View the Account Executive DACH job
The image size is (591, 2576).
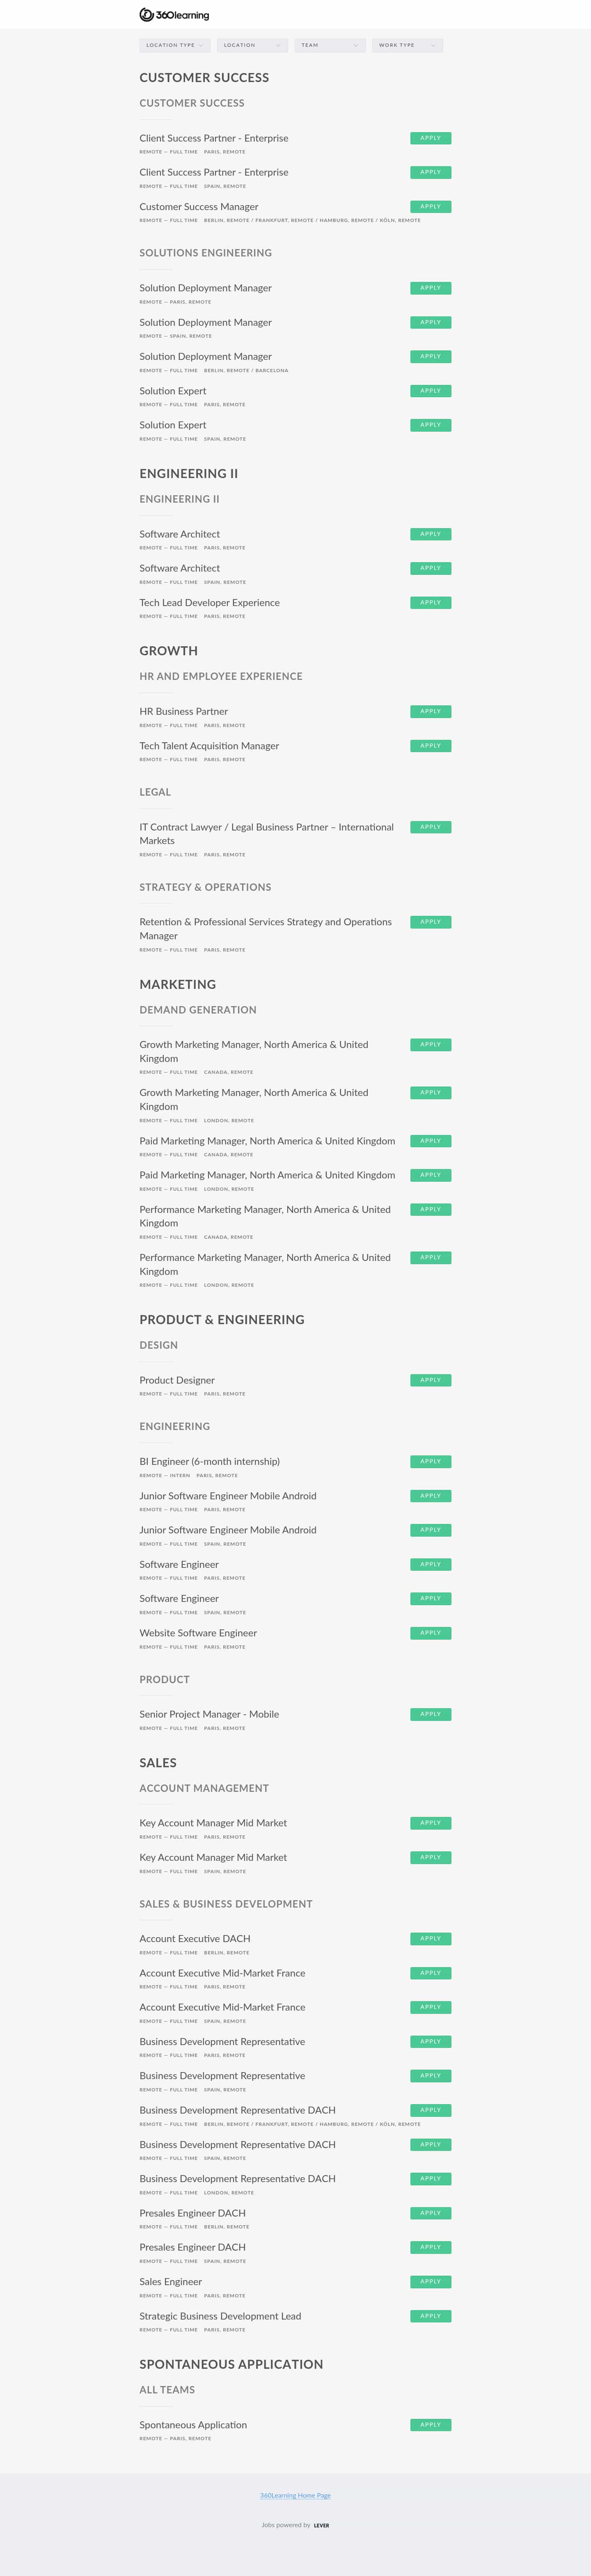click(x=194, y=1939)
